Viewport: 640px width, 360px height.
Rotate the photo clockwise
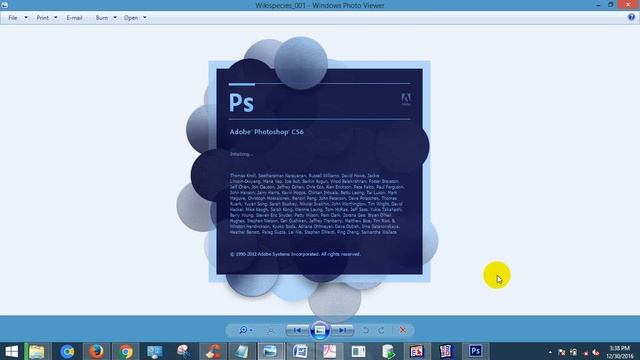point(381,330)
